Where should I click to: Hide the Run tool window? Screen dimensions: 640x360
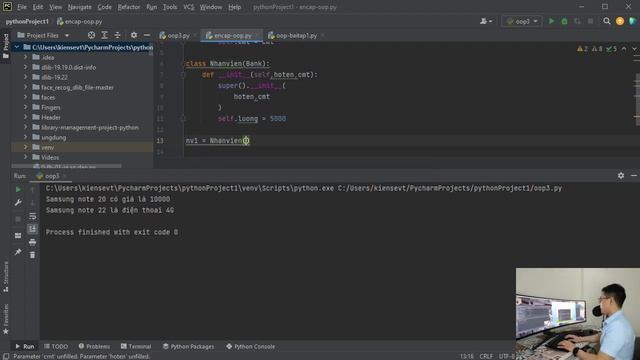pos(634,176)
